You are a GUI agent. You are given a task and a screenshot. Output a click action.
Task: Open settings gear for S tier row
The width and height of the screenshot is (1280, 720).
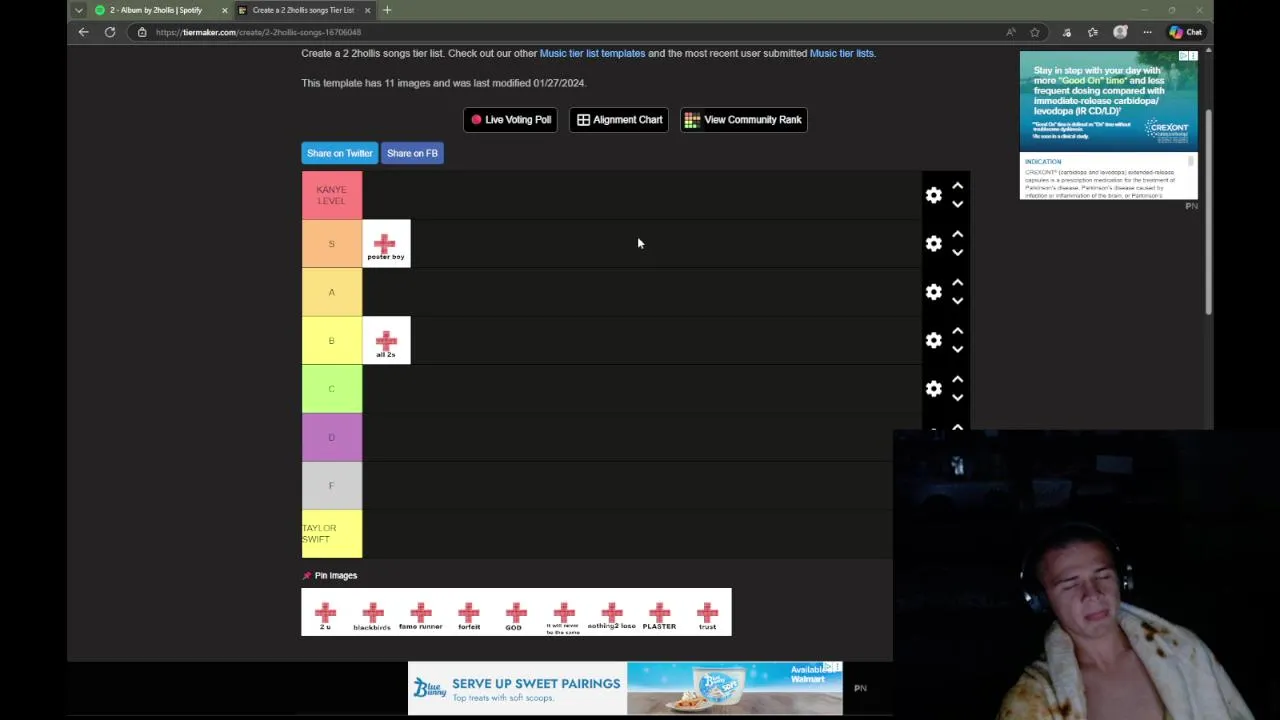pos(933,244)
